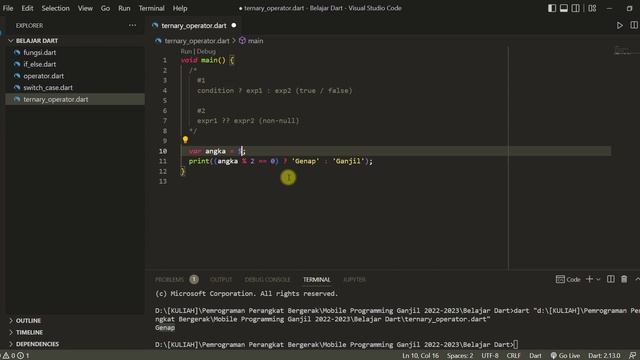Click the problems count badge
Image resolution: width=640 pixels, height=360 pixels.
(x=194, y=280)
